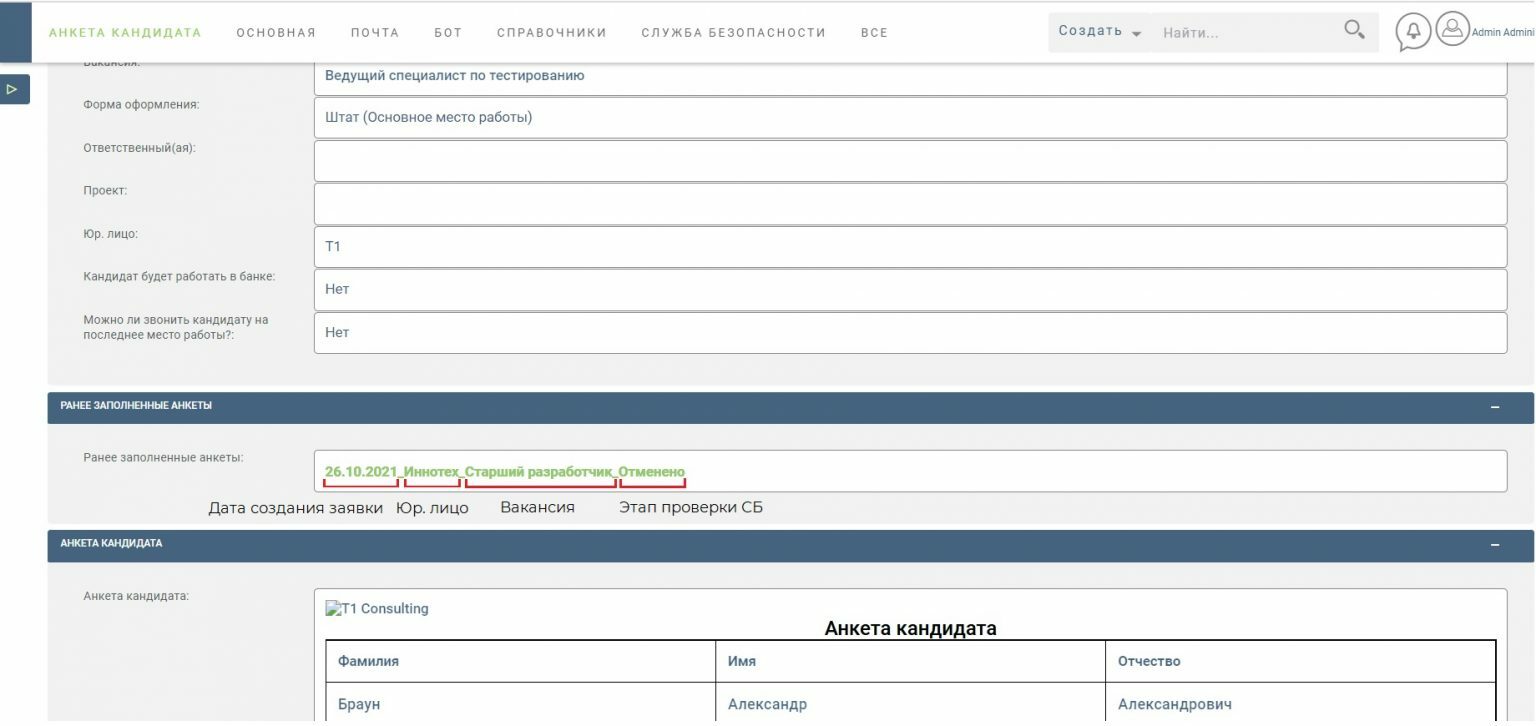Open the Бот menu item

(448, 33)
